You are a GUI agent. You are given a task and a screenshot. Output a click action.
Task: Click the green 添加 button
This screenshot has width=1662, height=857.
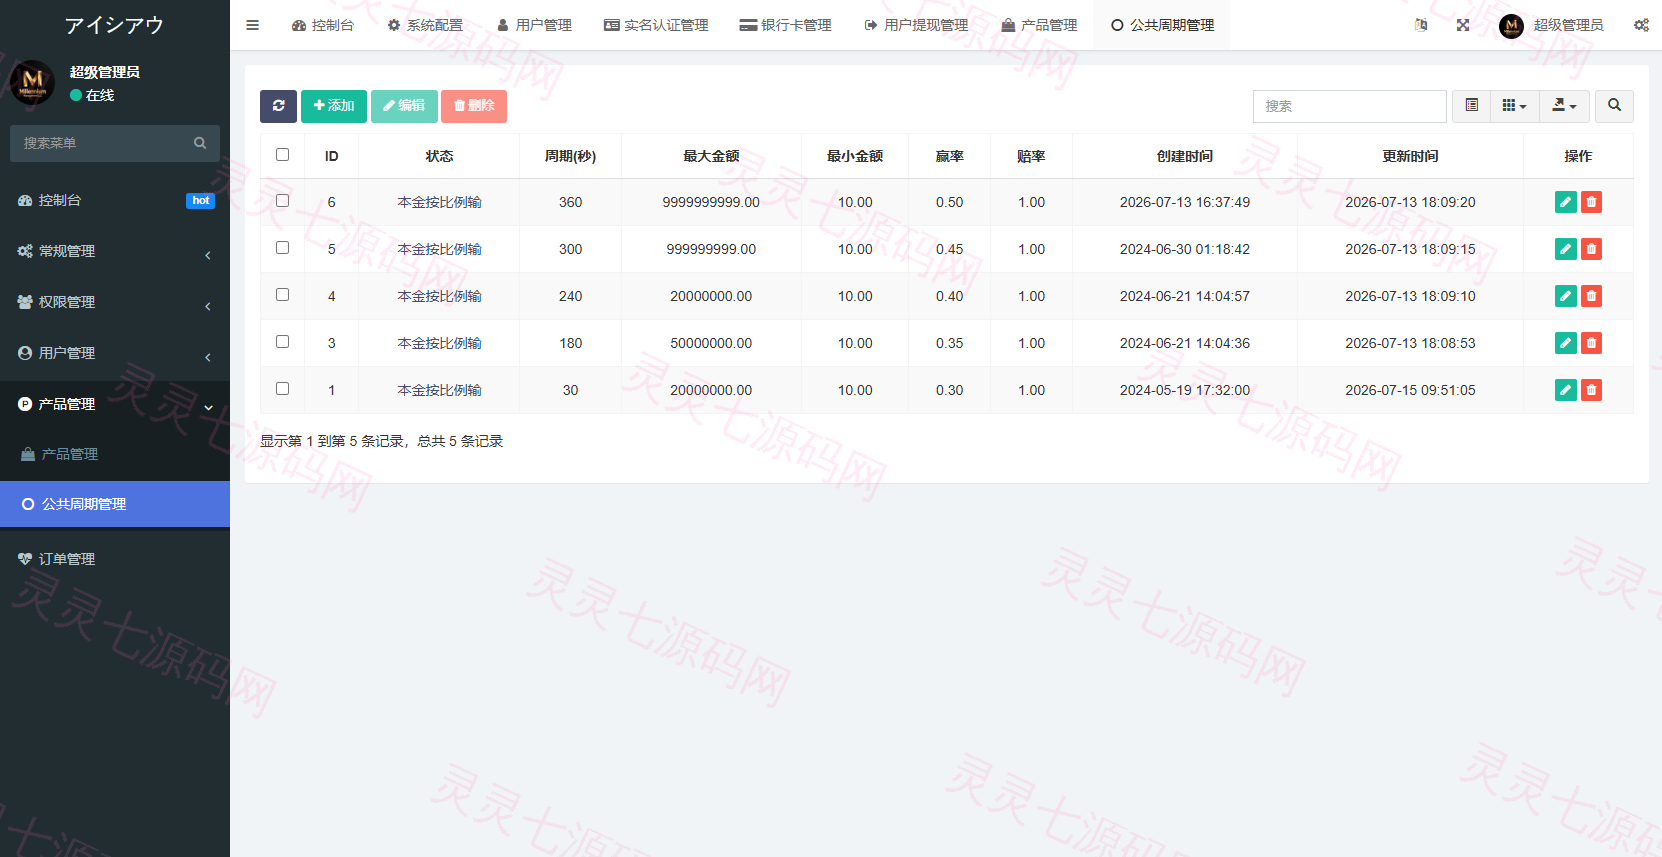pos(334,106)
